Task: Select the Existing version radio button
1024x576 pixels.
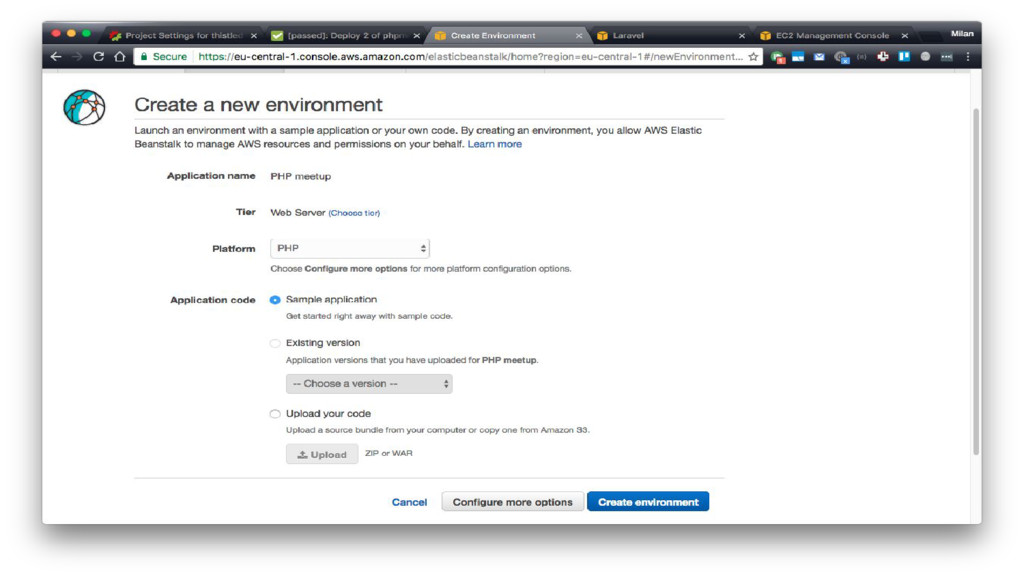Action: [275, 343]
